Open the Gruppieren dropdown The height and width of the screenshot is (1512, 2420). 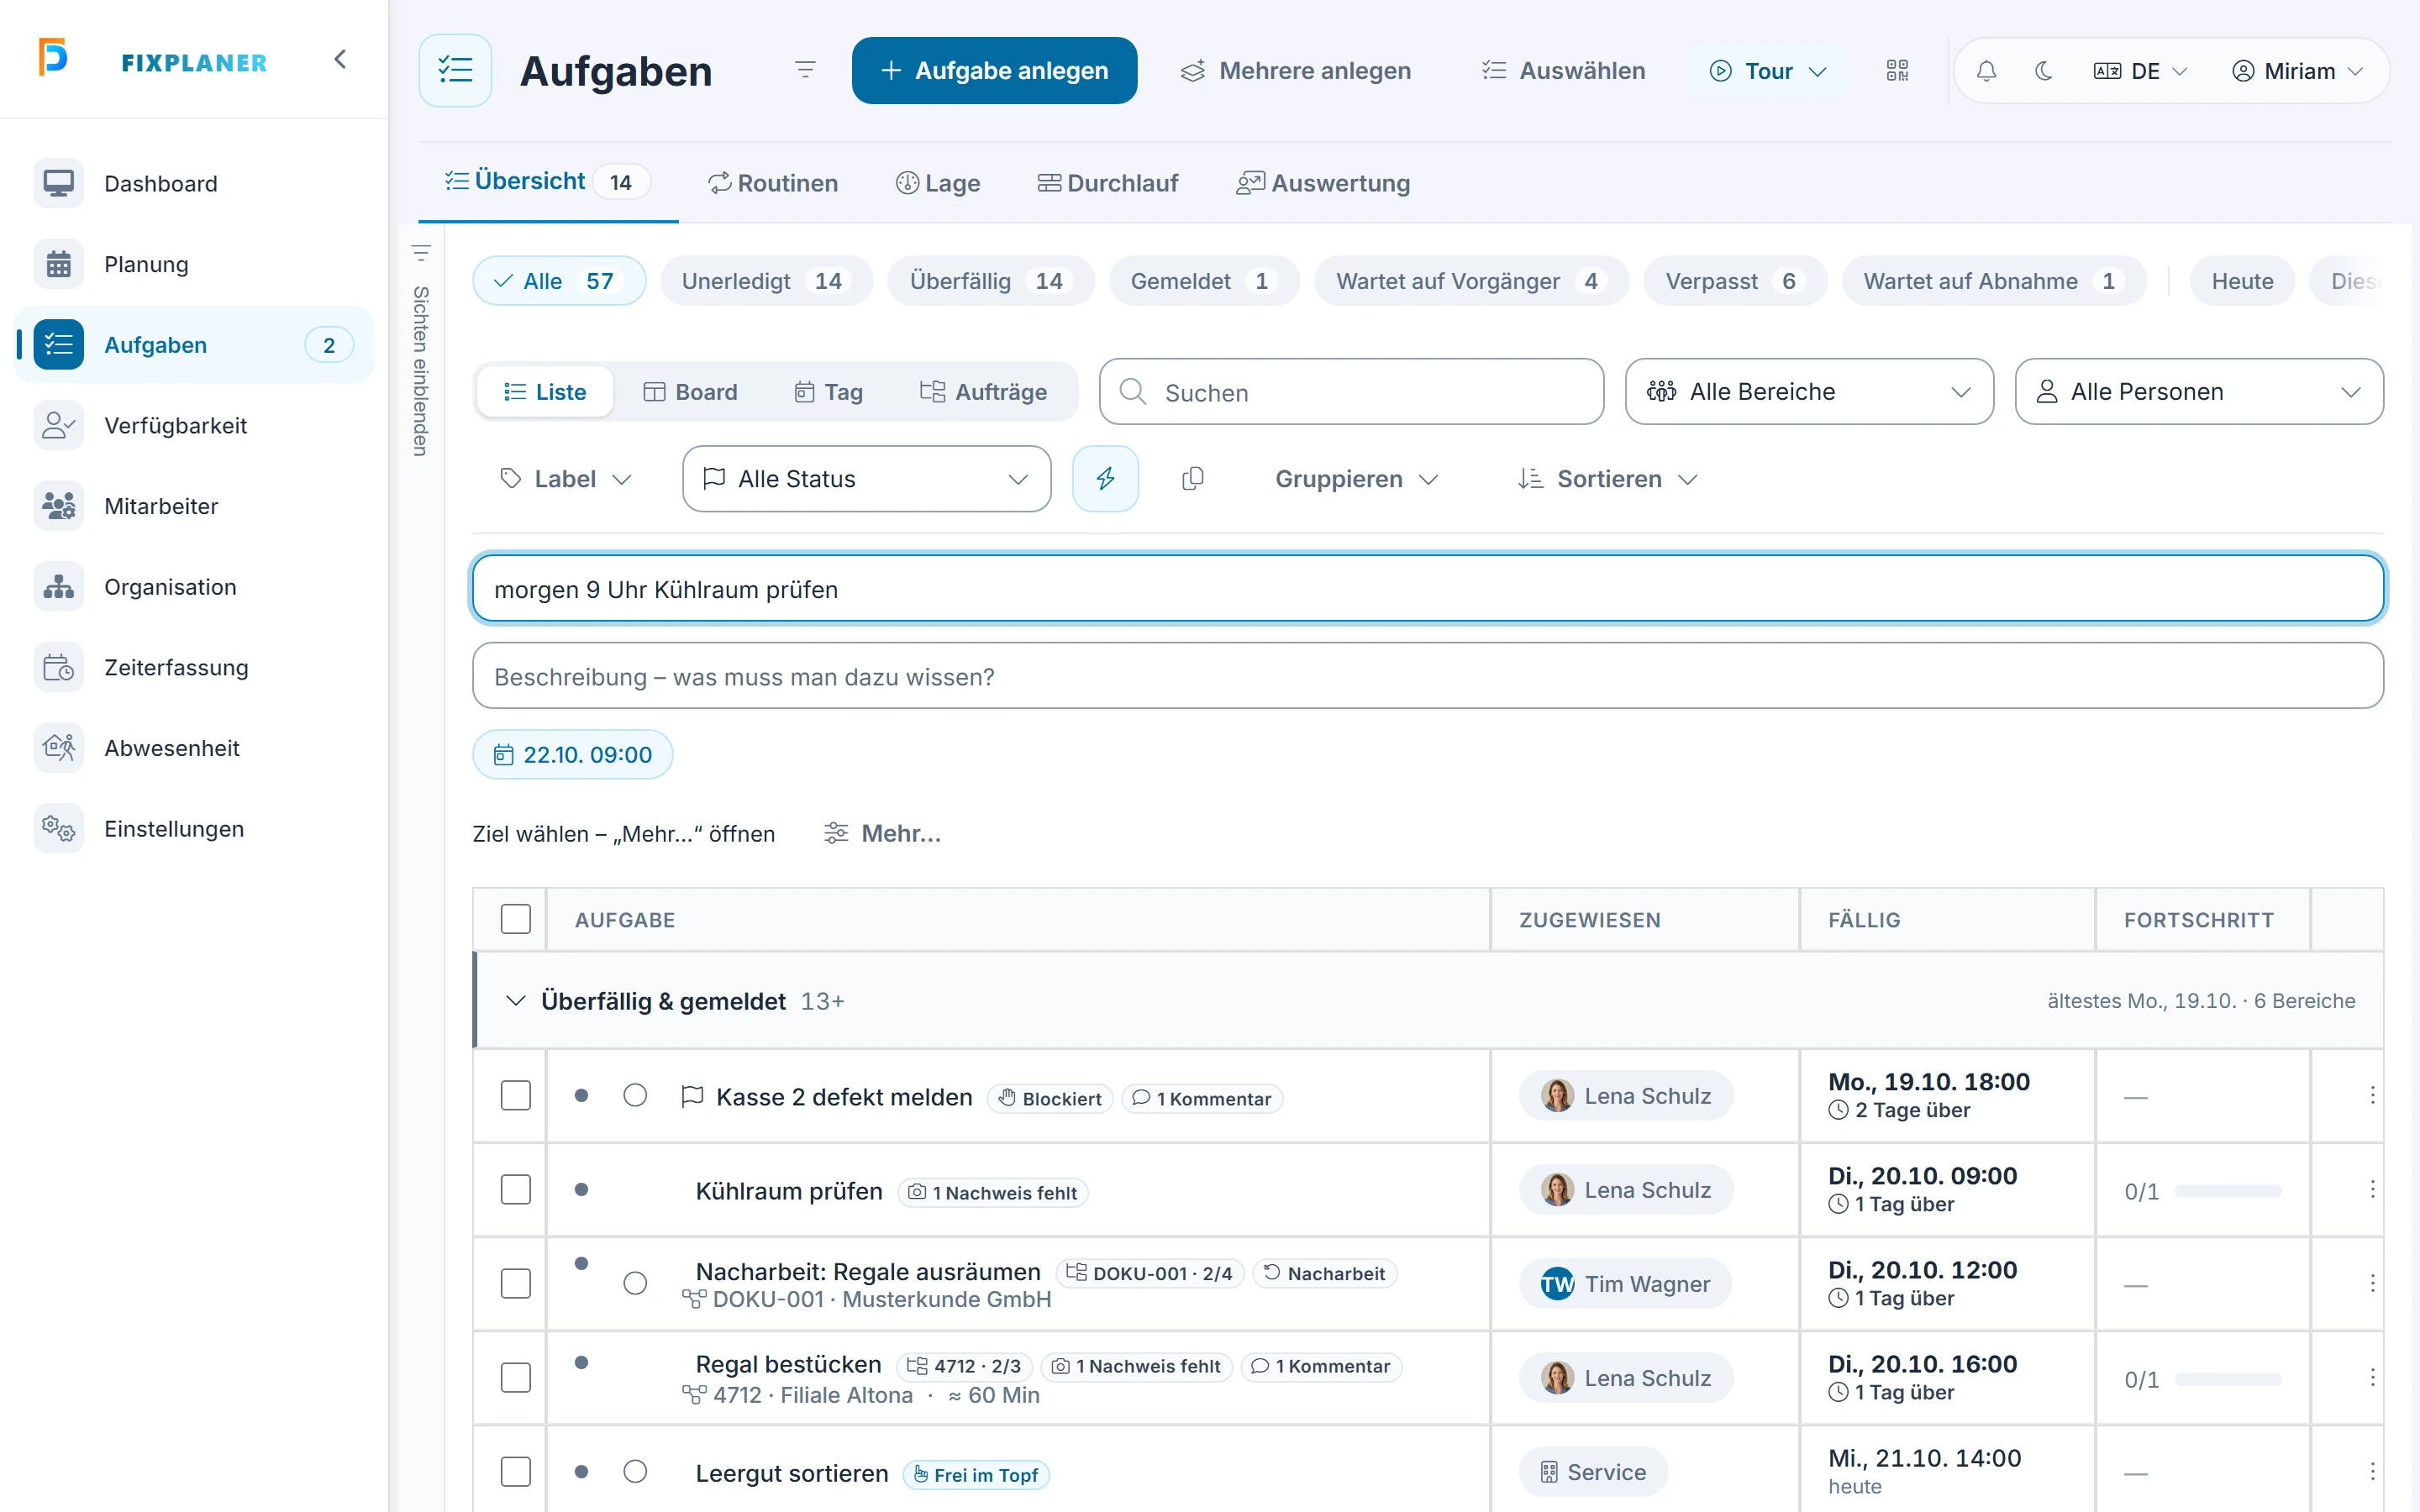[1357, 479]
